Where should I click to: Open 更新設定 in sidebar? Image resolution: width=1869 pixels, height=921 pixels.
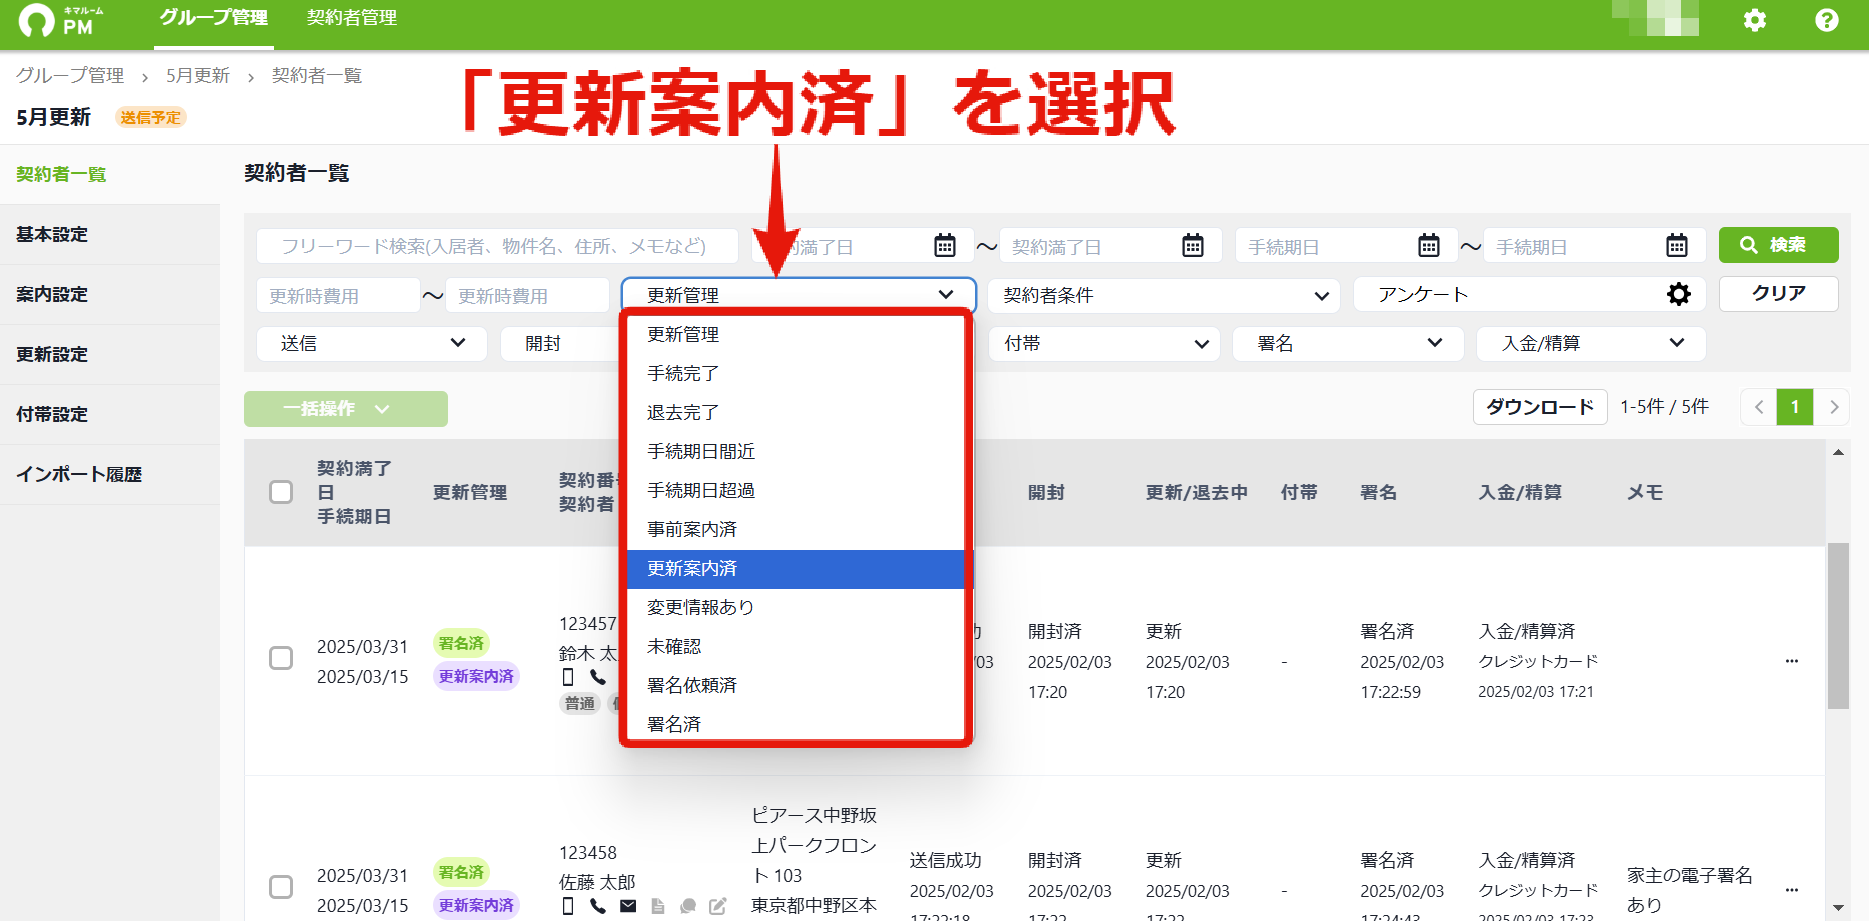coord(110,355)
